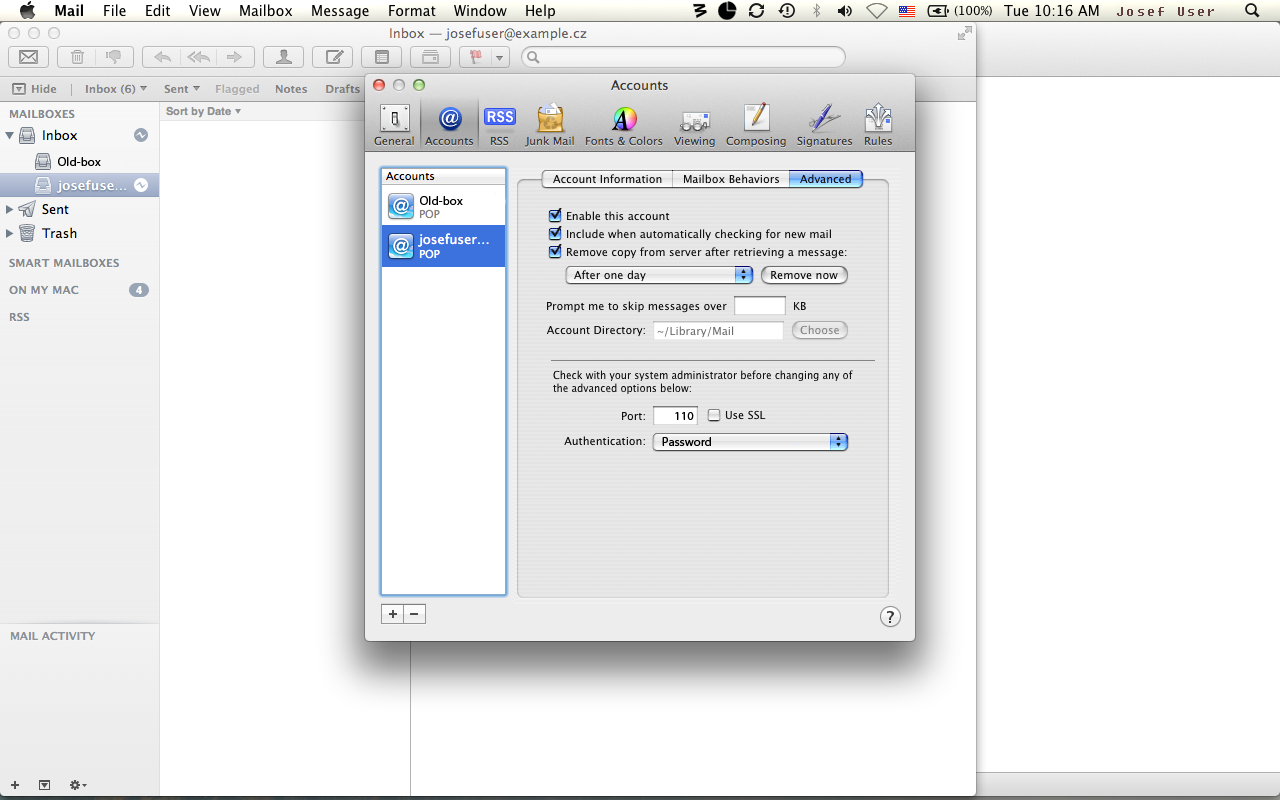The width and height of the screenshot is (1280, 800).
Task: Click the archive box toolbar icon
Action: pyautogui.click(x=430, y=57)
